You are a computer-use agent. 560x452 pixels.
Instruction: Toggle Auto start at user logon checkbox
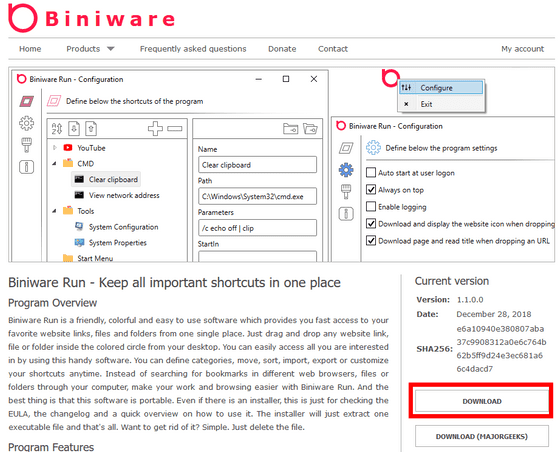pos(371,172)
